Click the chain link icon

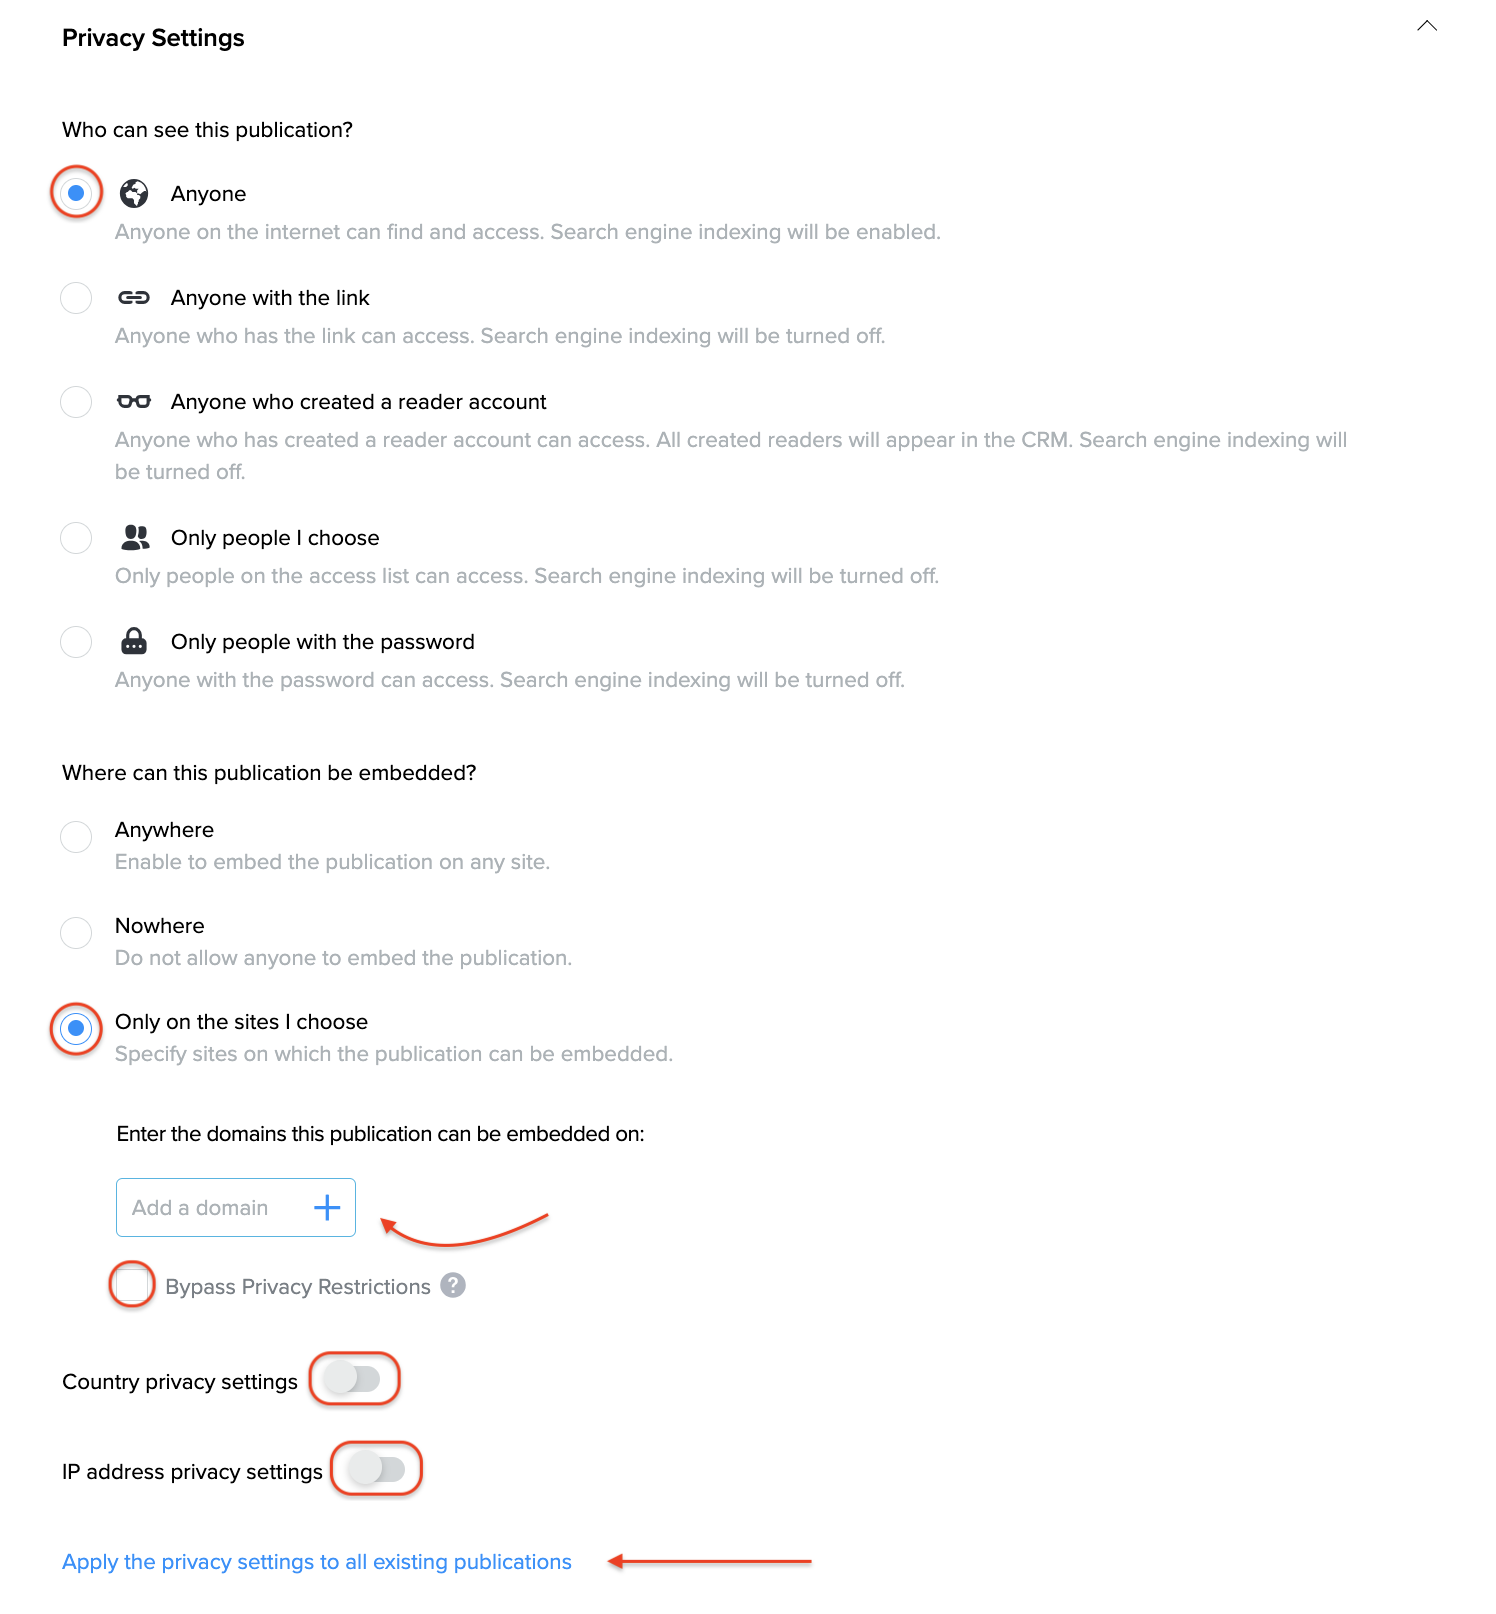tap(134, 298)
